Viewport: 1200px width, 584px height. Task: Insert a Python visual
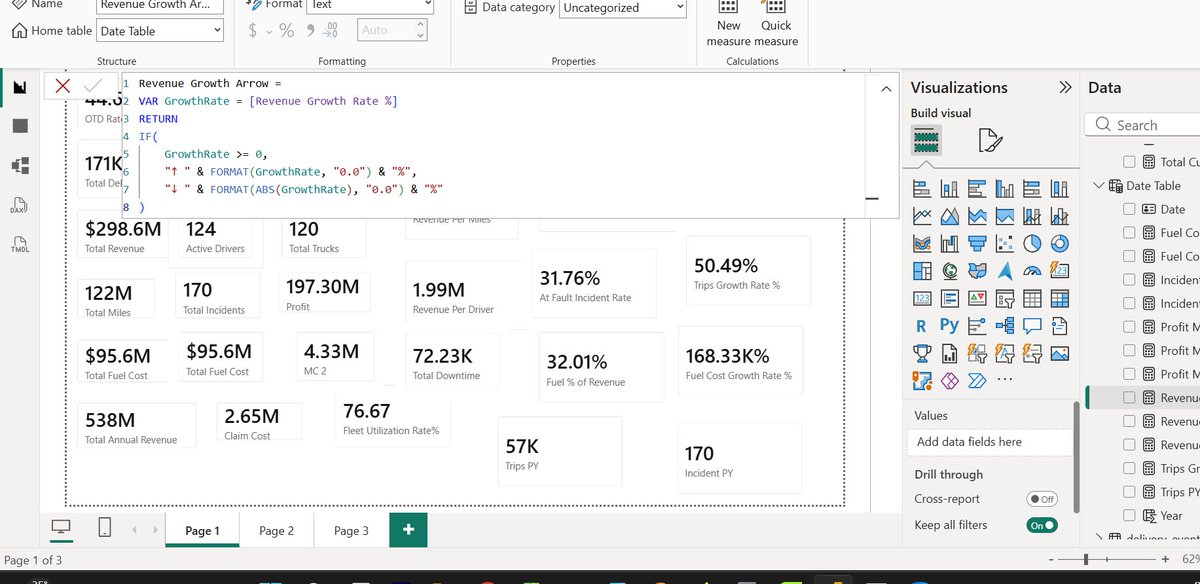point(950,326)
